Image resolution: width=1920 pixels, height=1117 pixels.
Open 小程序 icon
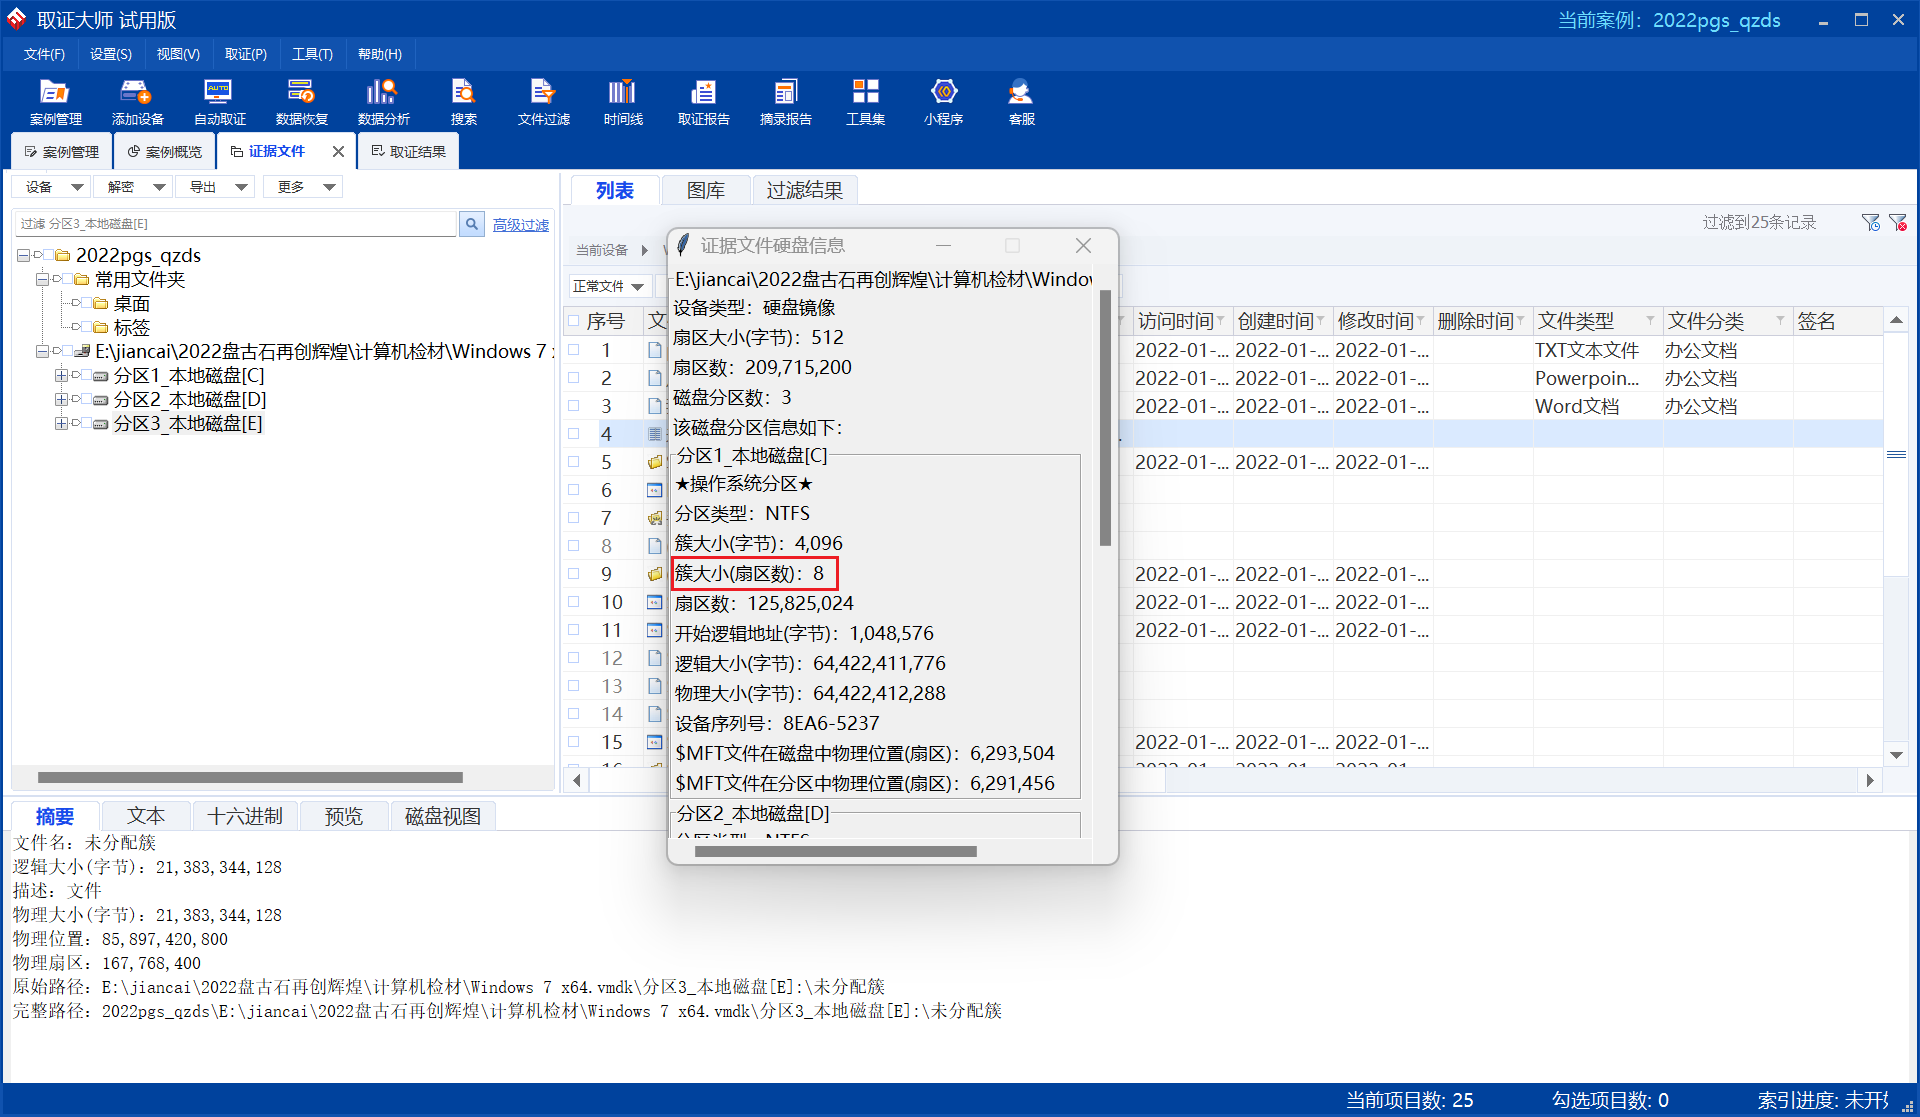click(x=943, y=102)
